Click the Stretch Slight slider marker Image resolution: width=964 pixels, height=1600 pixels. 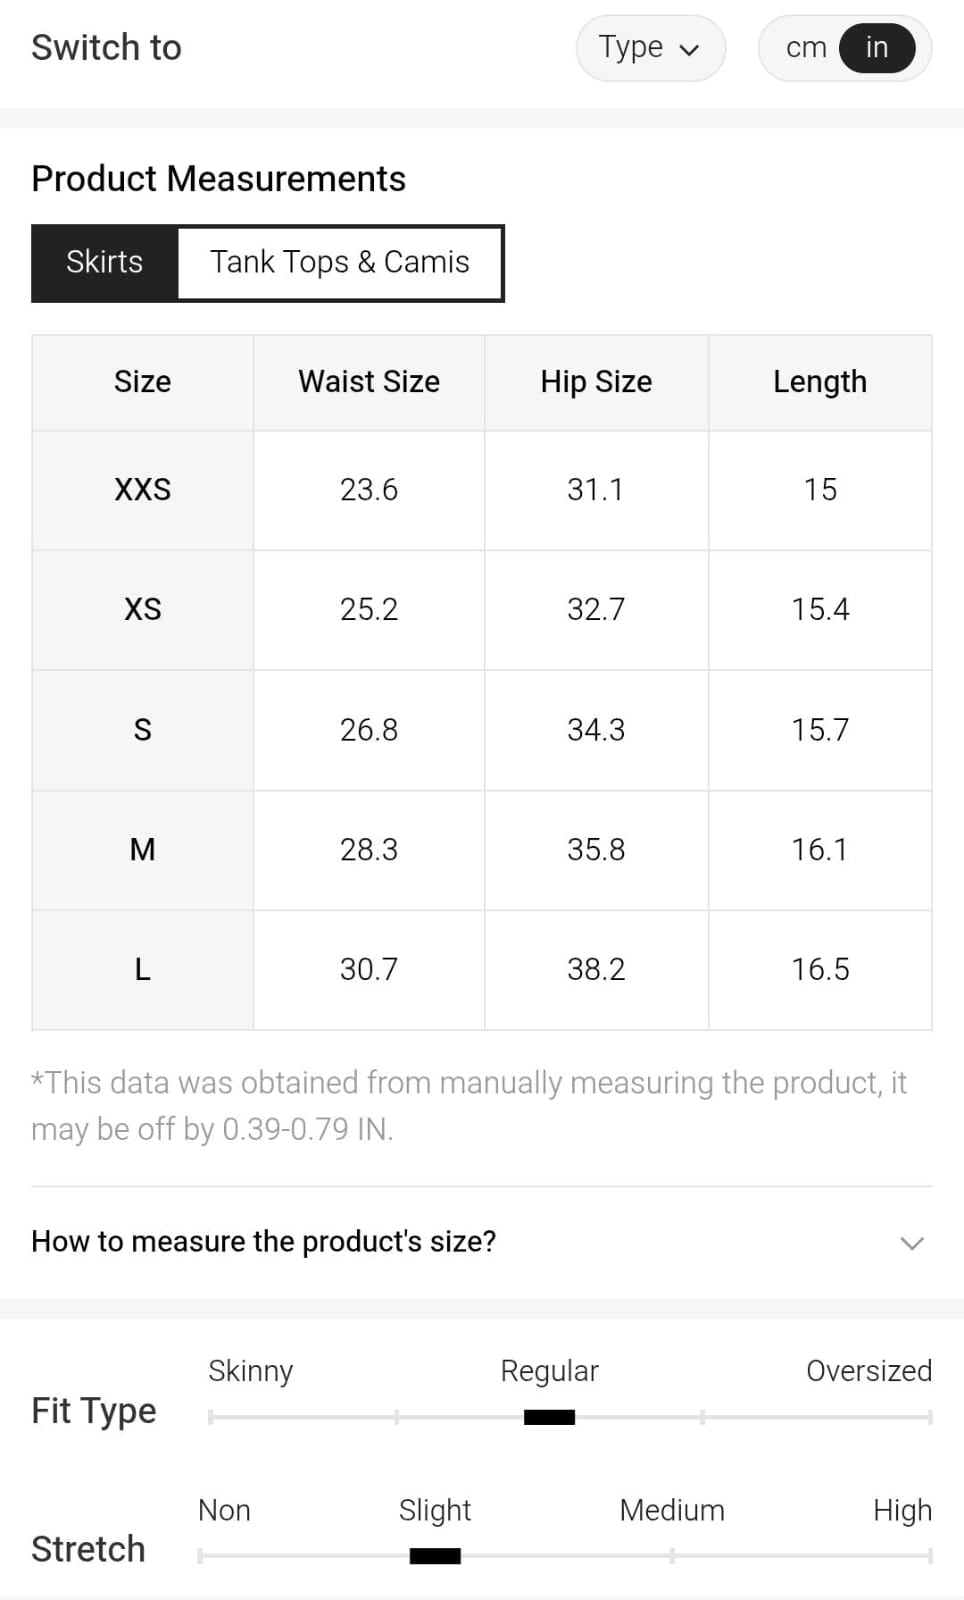[x=435, y=1556]
